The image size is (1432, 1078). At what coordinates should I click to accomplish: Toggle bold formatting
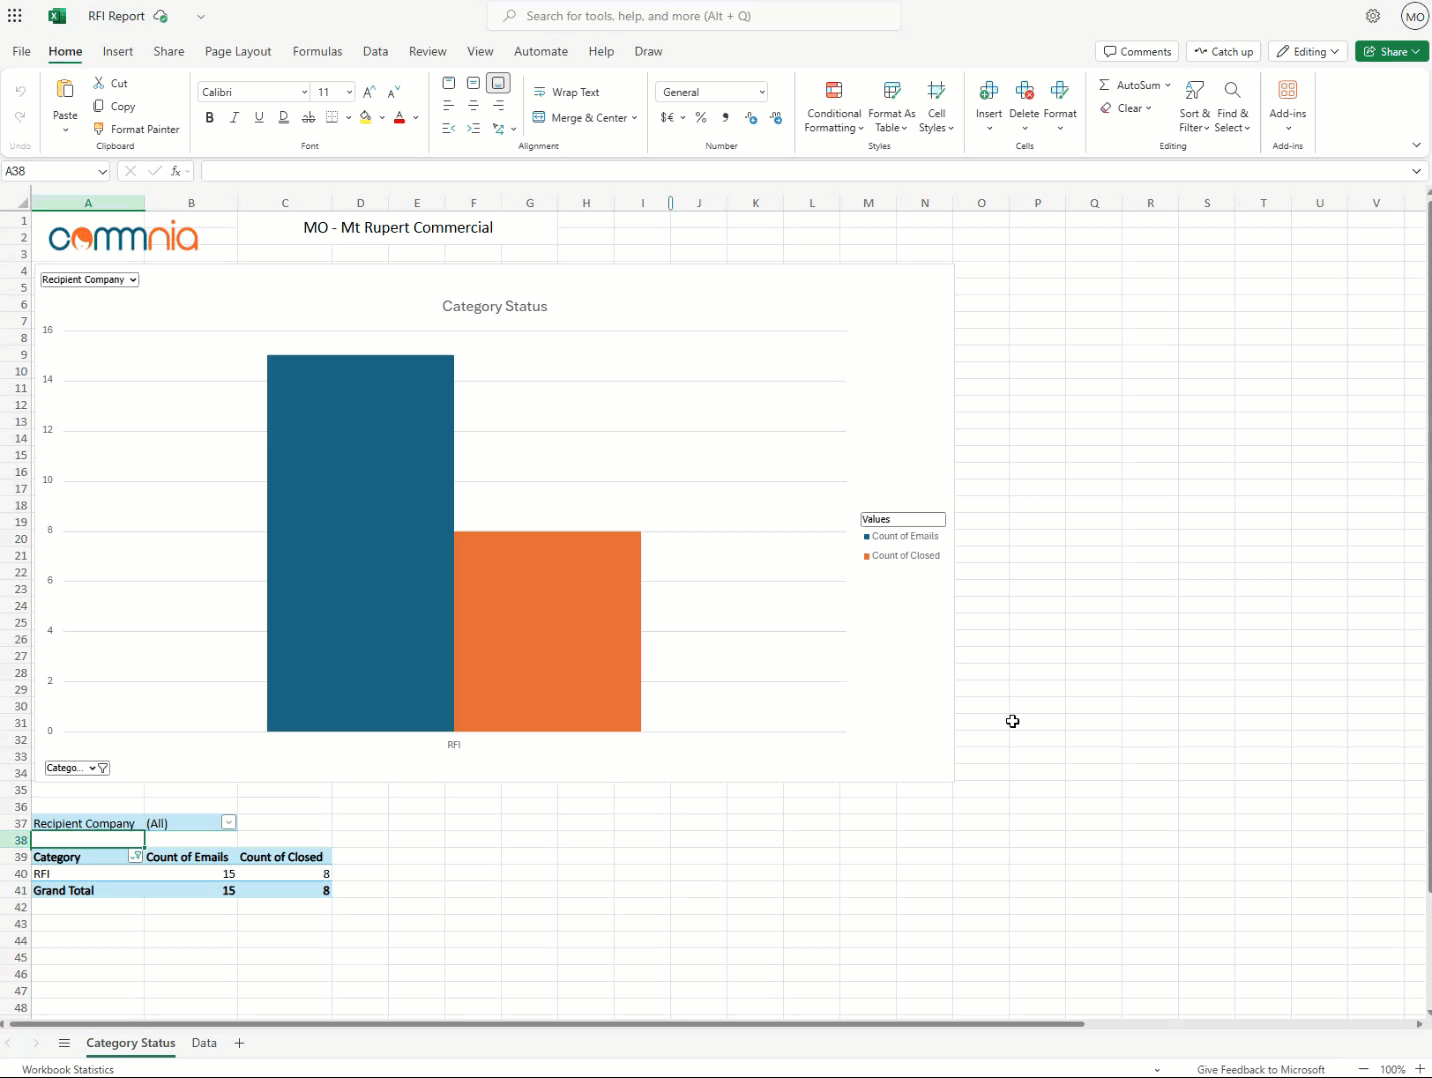209,117
